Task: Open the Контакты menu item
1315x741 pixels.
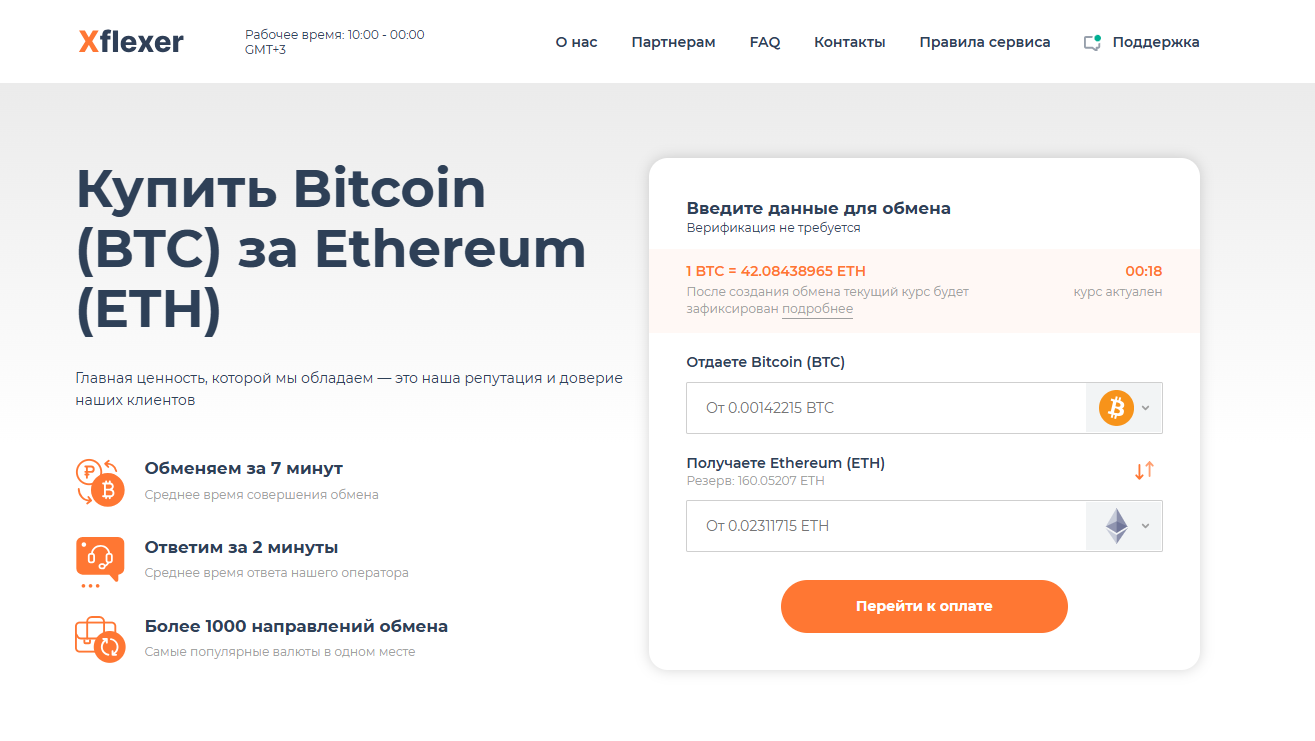Action: 849,42
